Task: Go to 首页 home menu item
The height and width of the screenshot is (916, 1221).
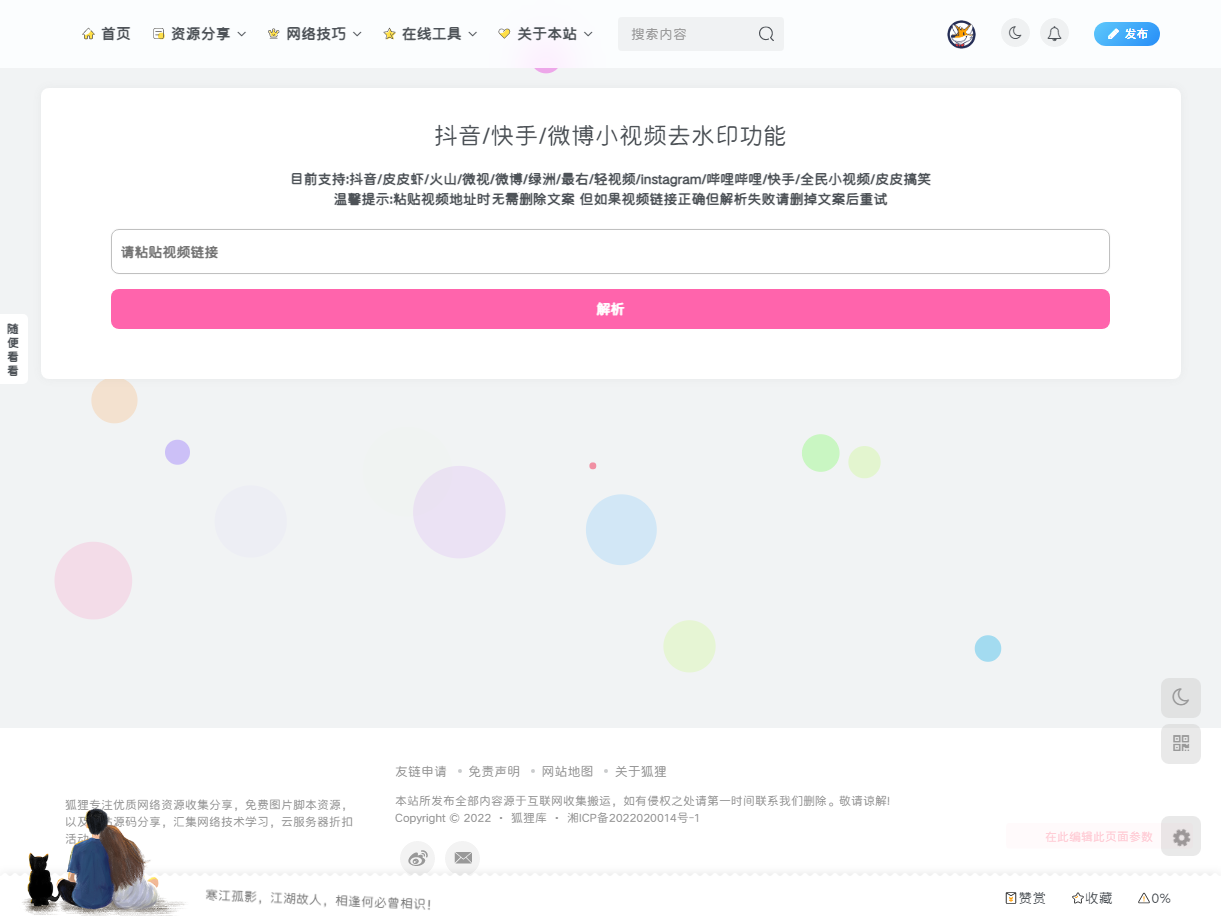Action: pos(106,34)
